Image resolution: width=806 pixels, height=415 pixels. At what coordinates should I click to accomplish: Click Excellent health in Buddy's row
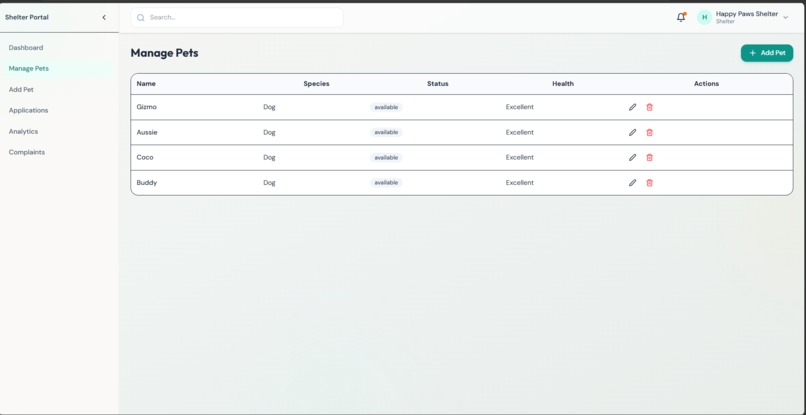click(x=520, y=183)
